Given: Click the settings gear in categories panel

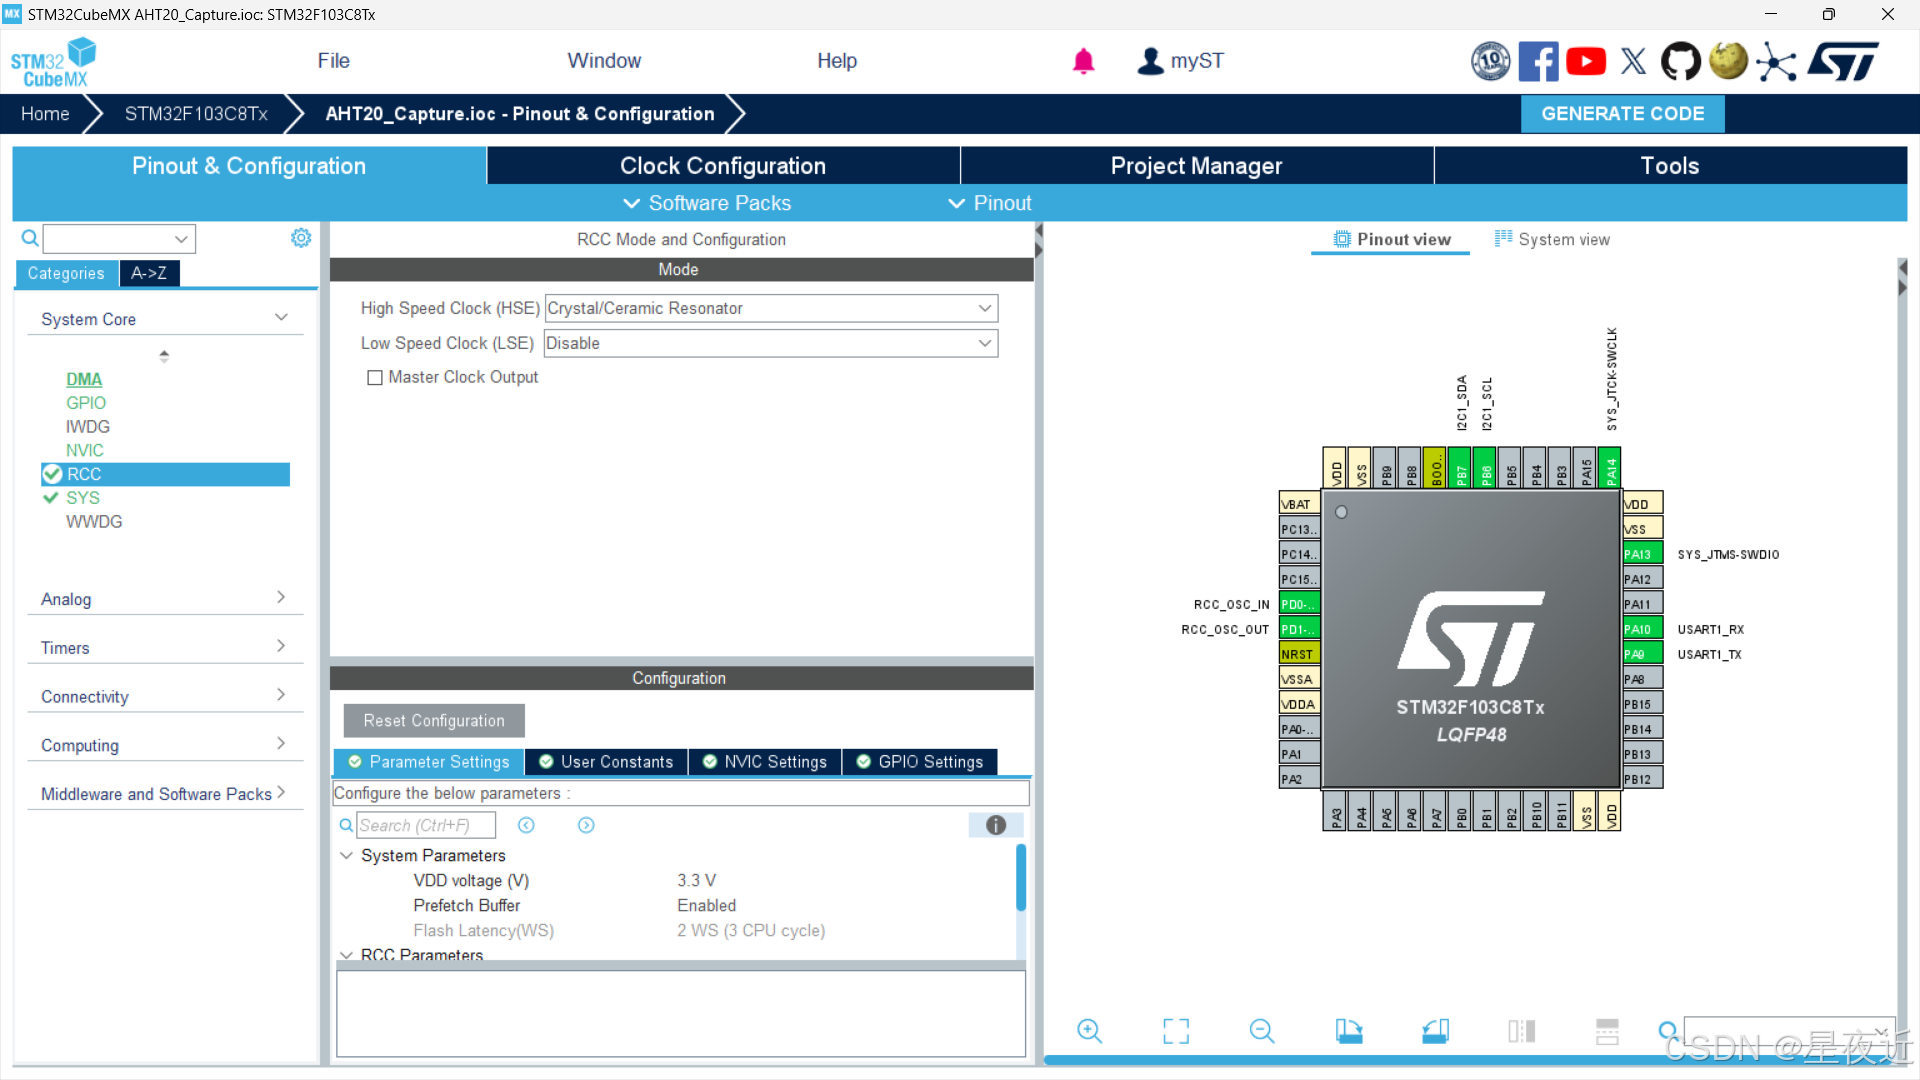Looking at the screenshot, I should click(x=301, y=238).
